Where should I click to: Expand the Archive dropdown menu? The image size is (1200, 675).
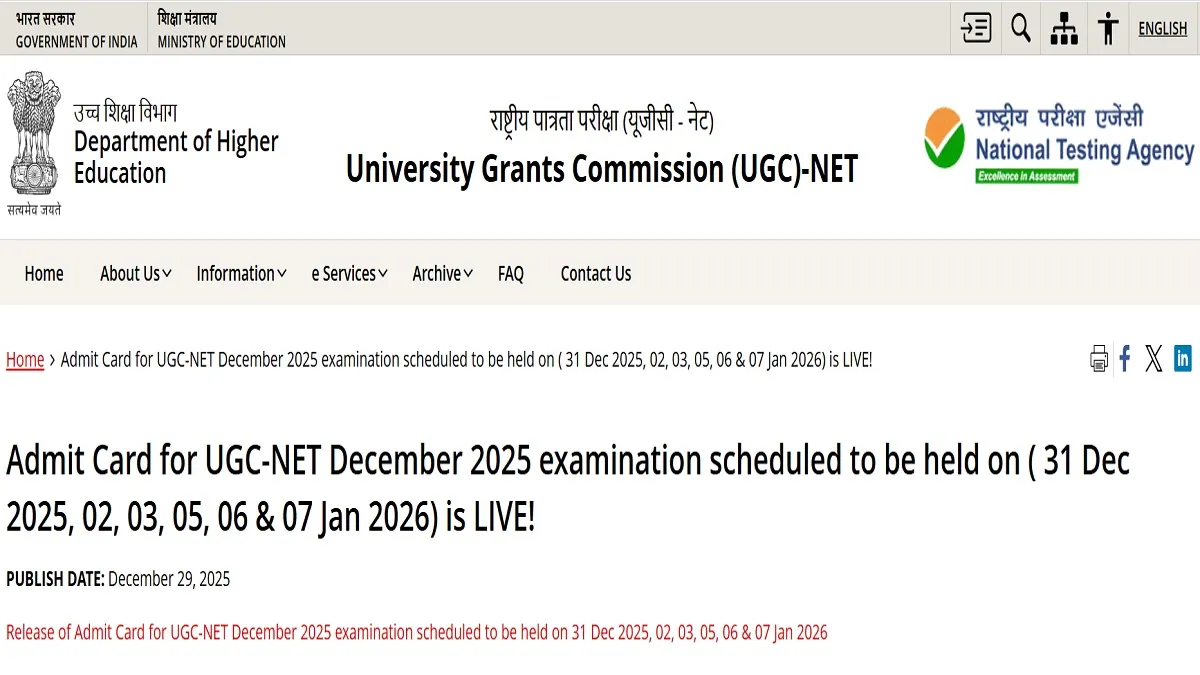coord(442,274)
